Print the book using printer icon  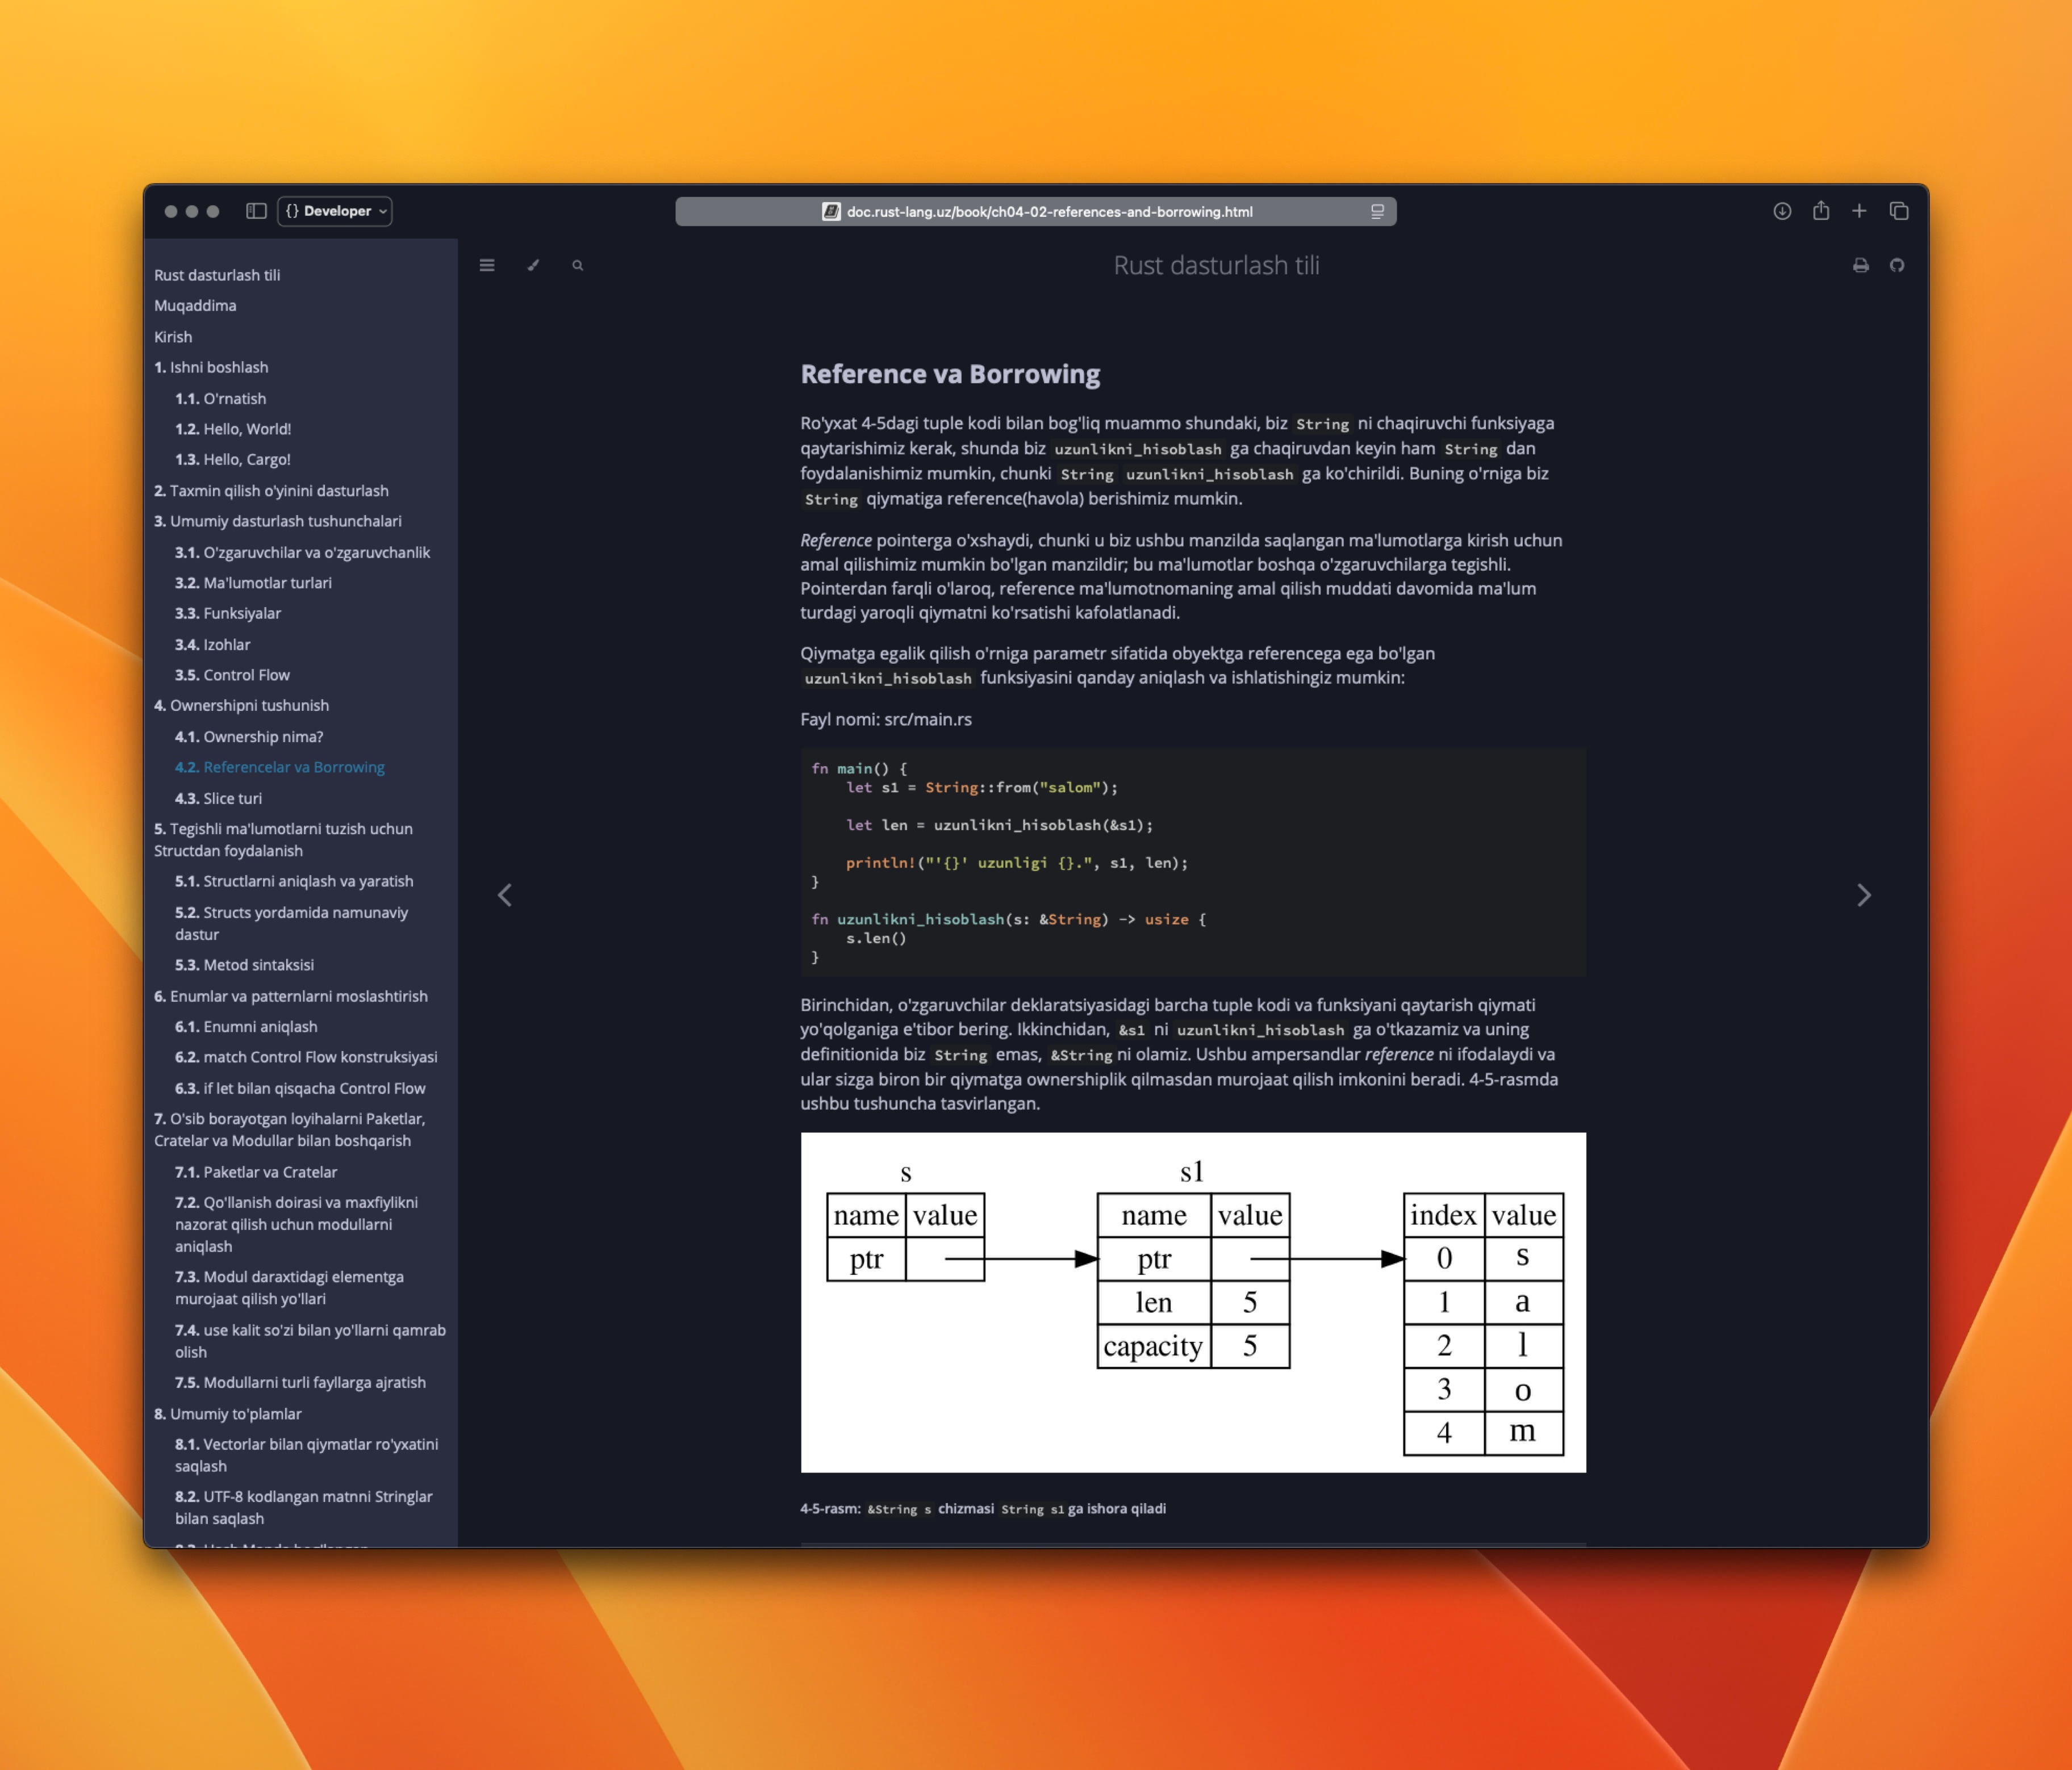click(1860, 265)
